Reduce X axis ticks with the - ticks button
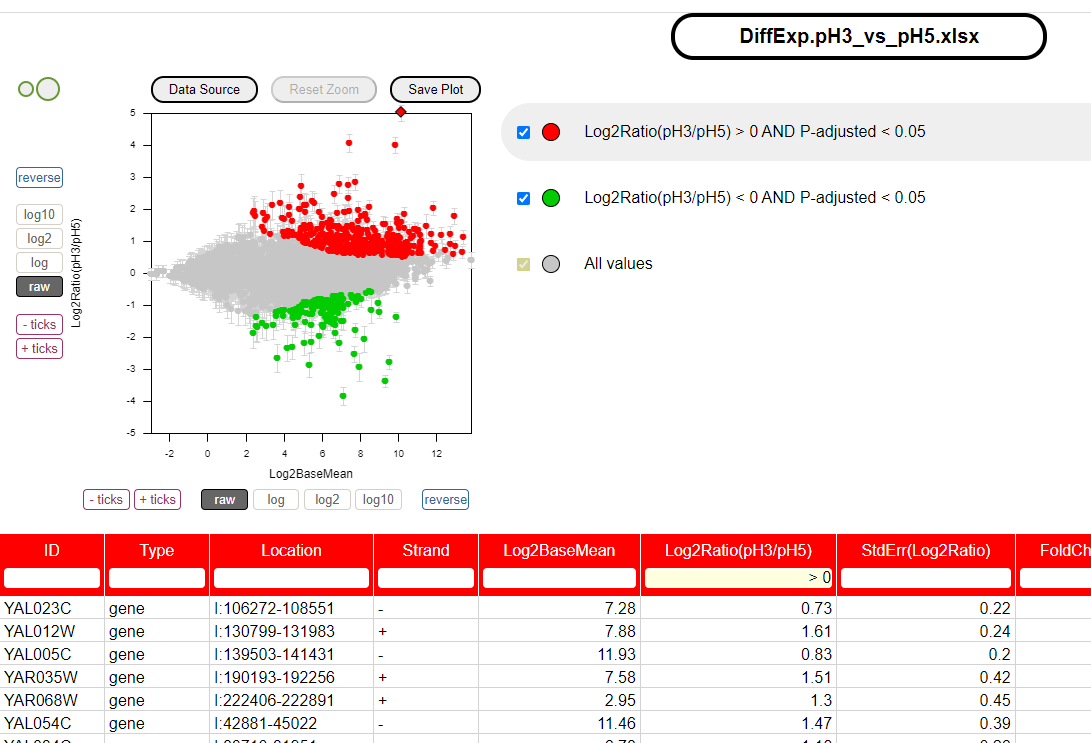The image size is (1091, 743). tap(106, 500)
